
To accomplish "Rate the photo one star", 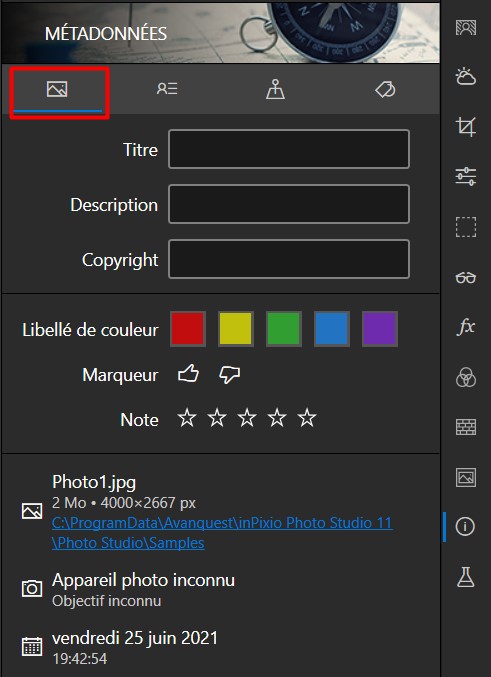I will pos(187,418).
